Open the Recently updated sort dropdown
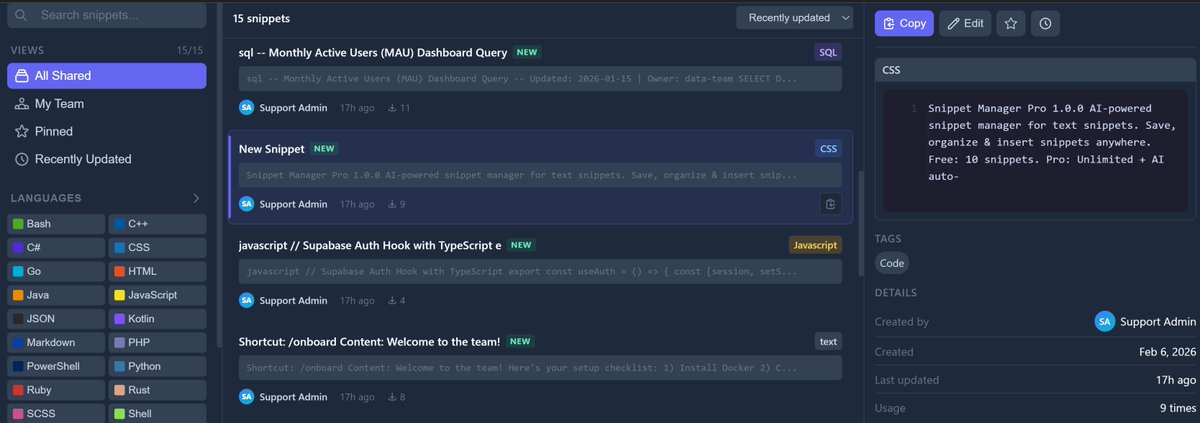Screen dimensions: 1200x423 coord(795,18)
